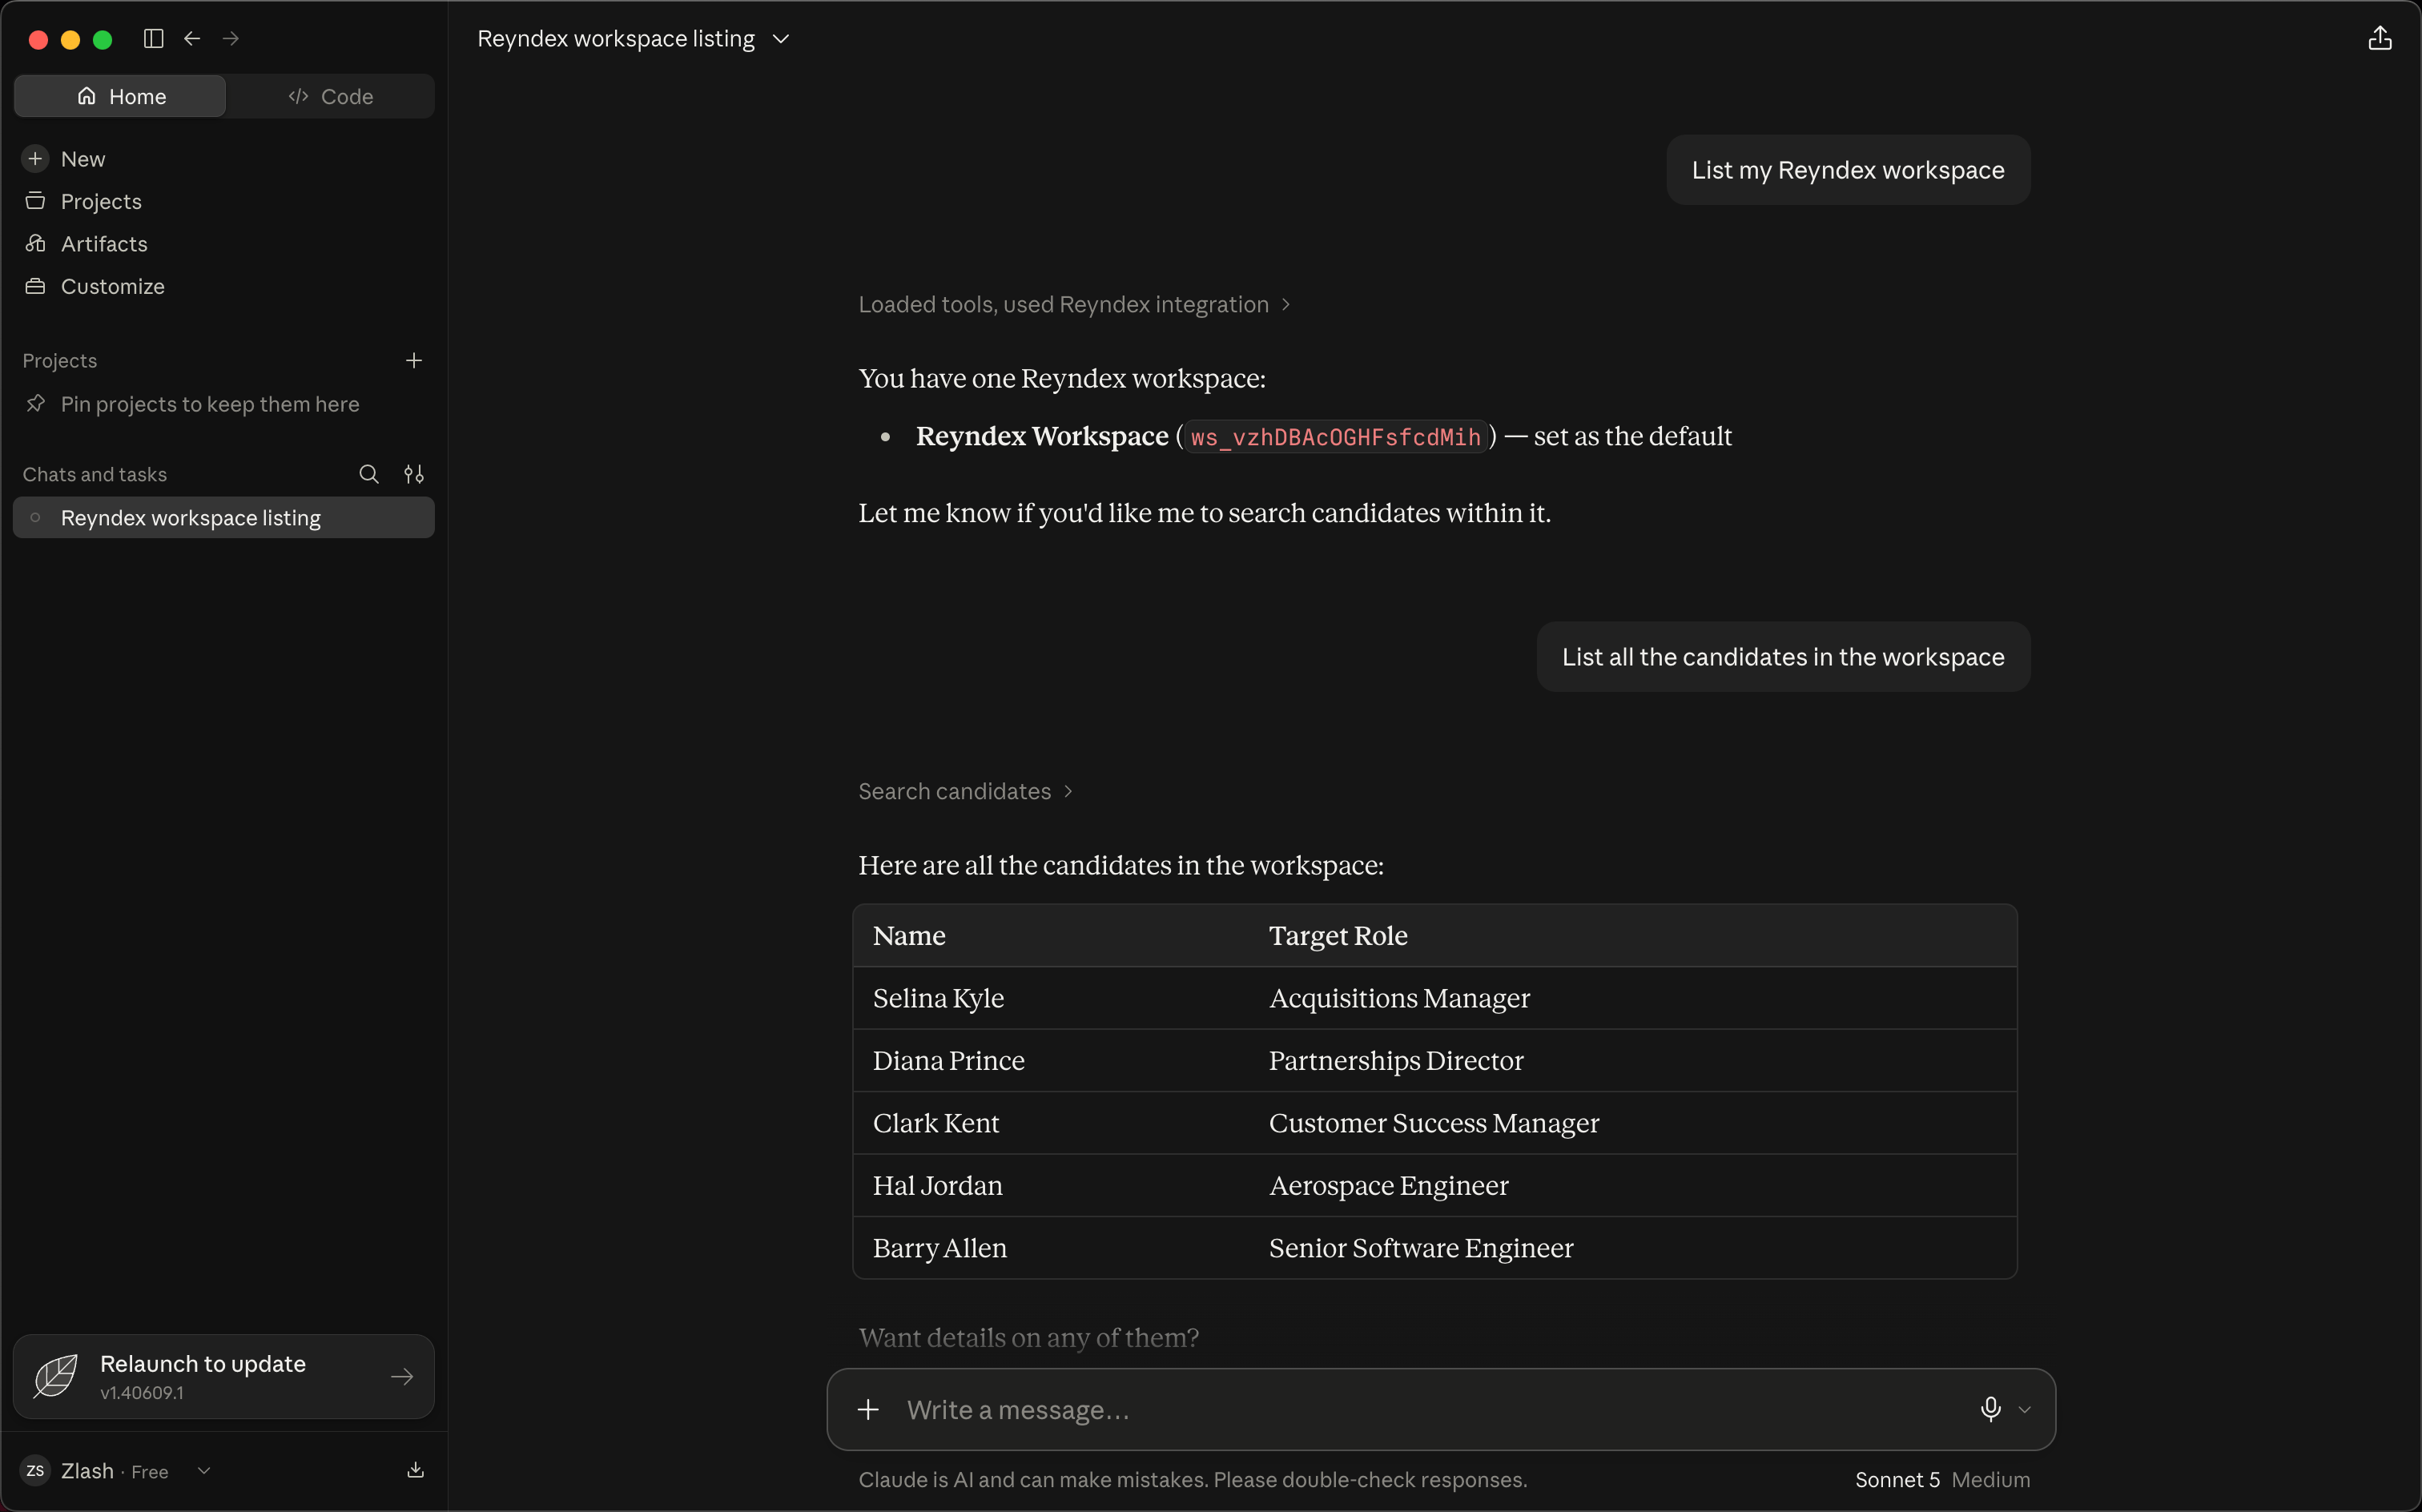Click the chat title Reyndex workspace listing
This screenshot has width=2422, height=1512.
(x=616, y=39)
